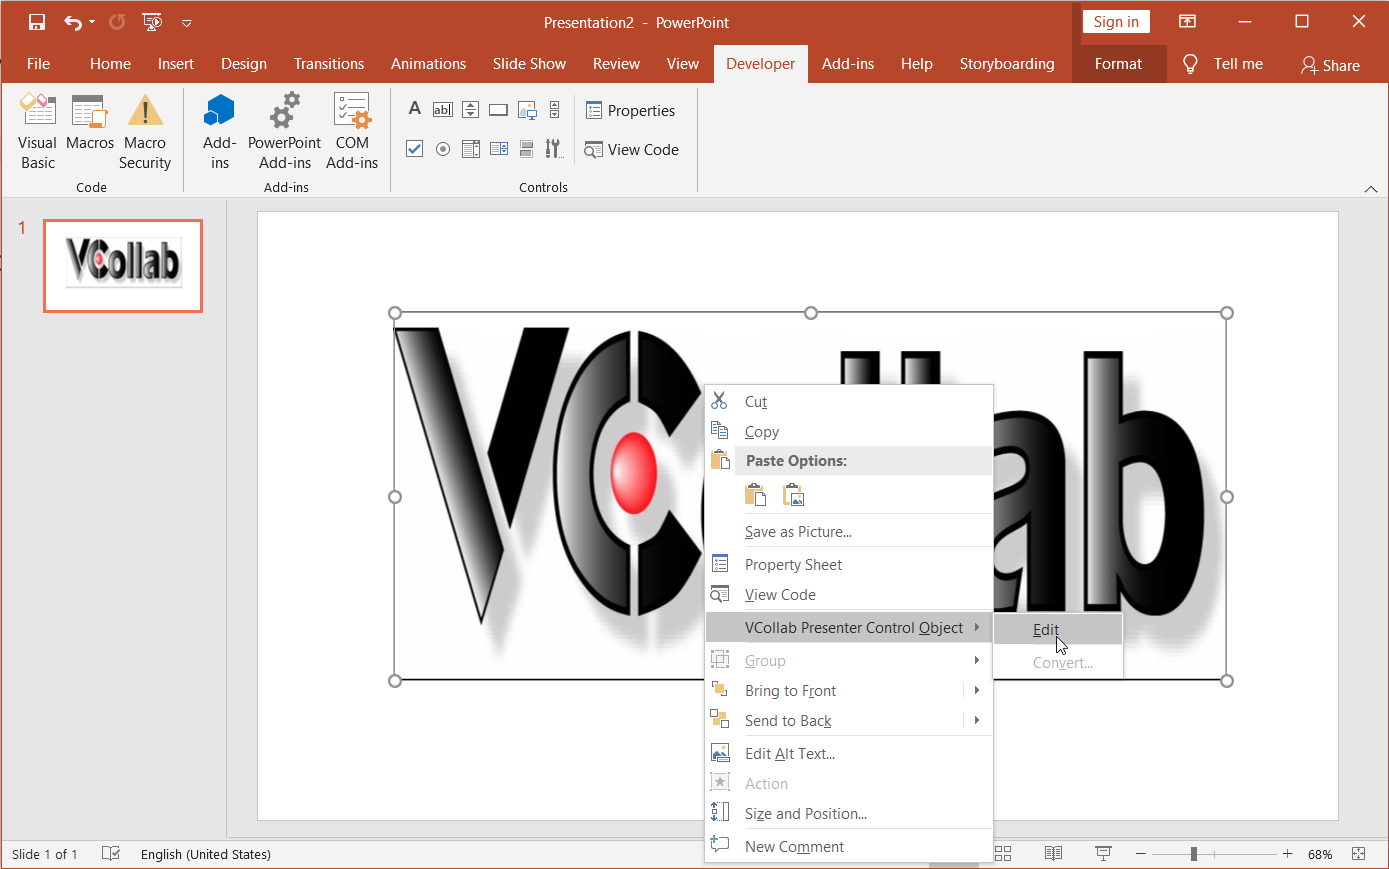
Task: Open PowerPoint Add-ins manager
Action: click(285, 132)
